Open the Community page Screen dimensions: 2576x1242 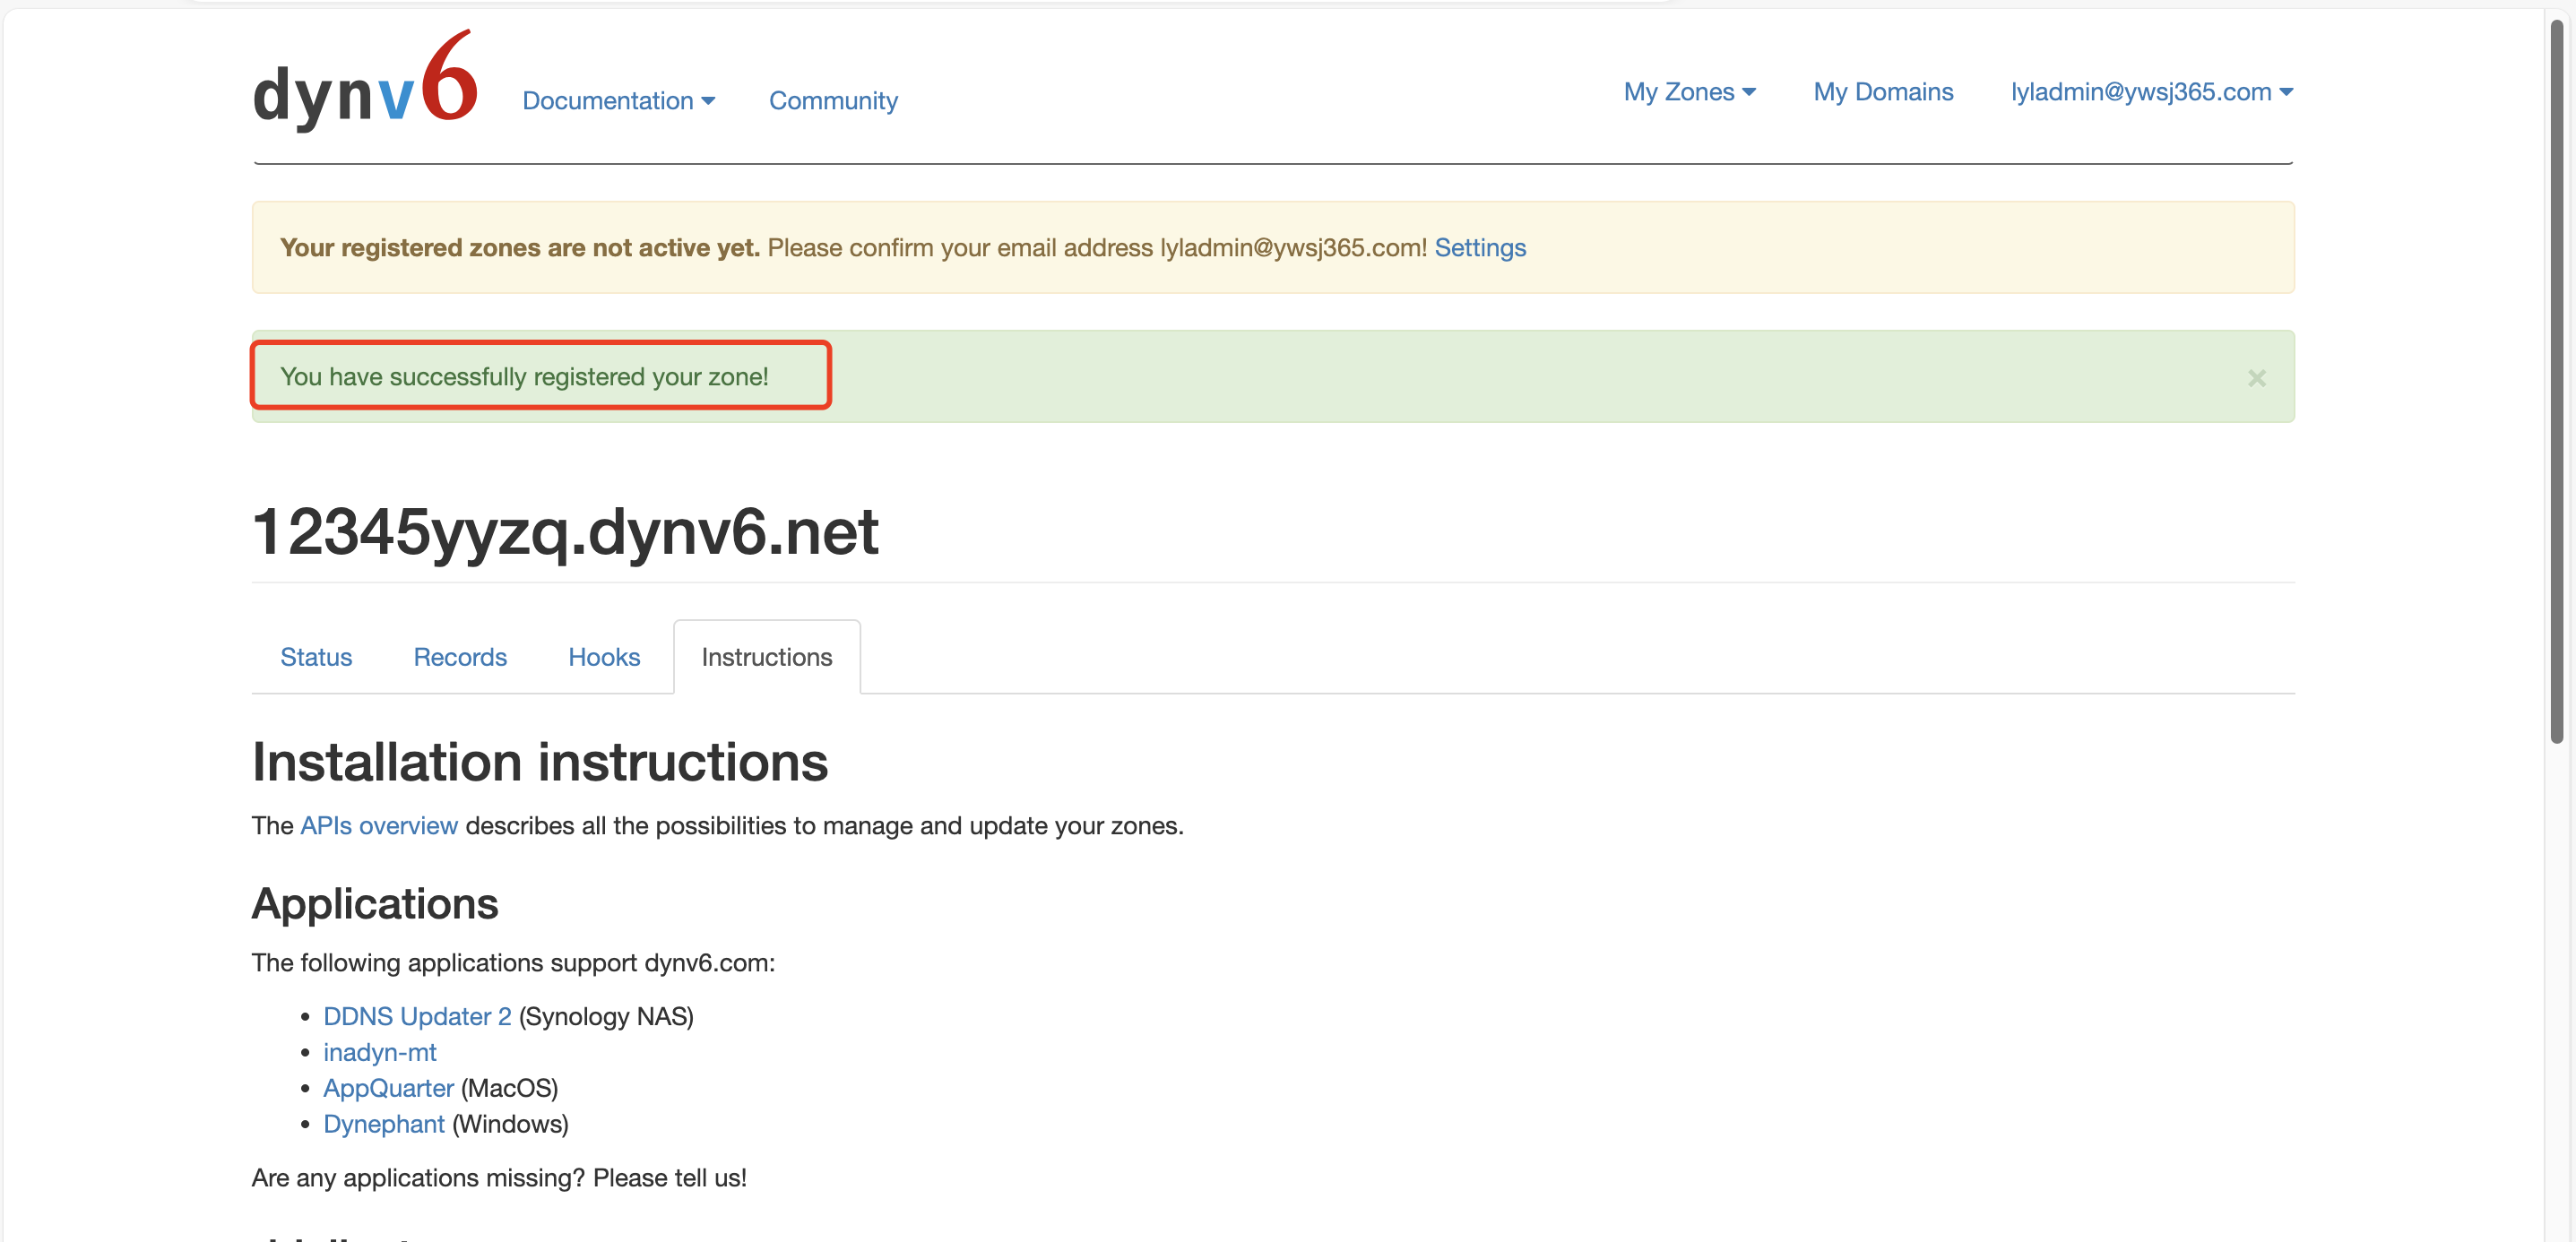833,101
